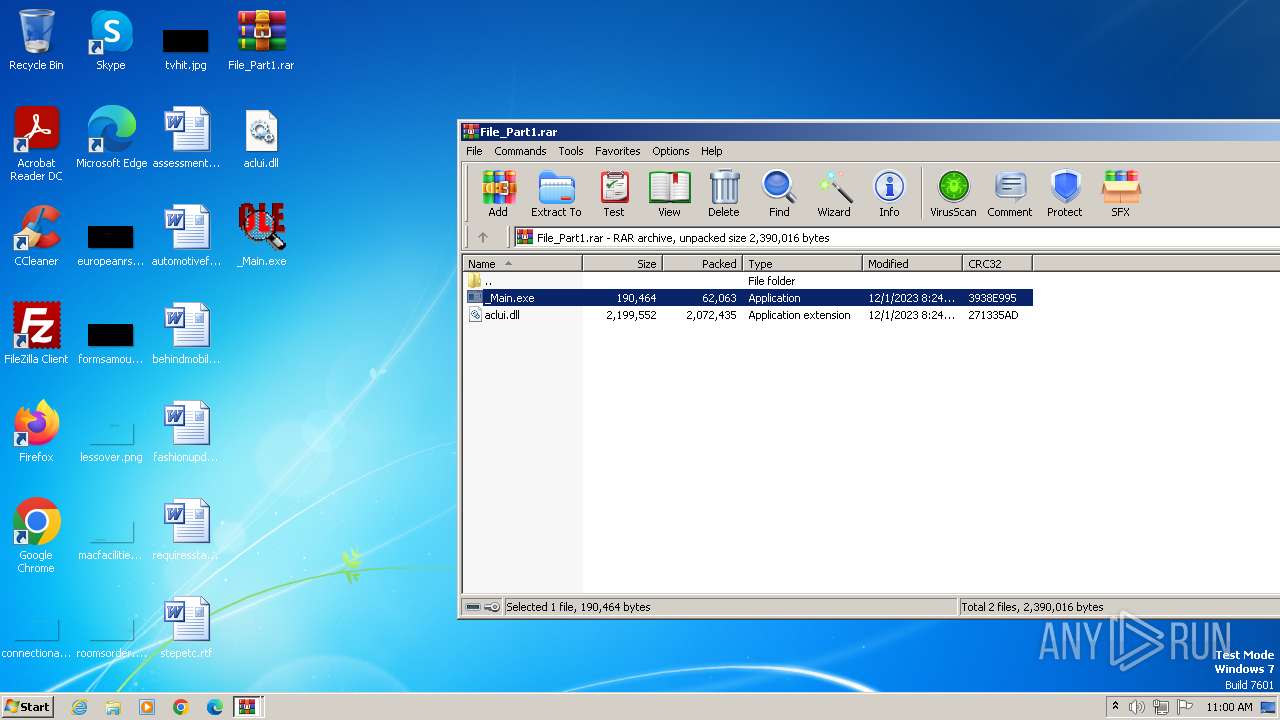Select the aclui.dll row in archive

click(748, 315)
